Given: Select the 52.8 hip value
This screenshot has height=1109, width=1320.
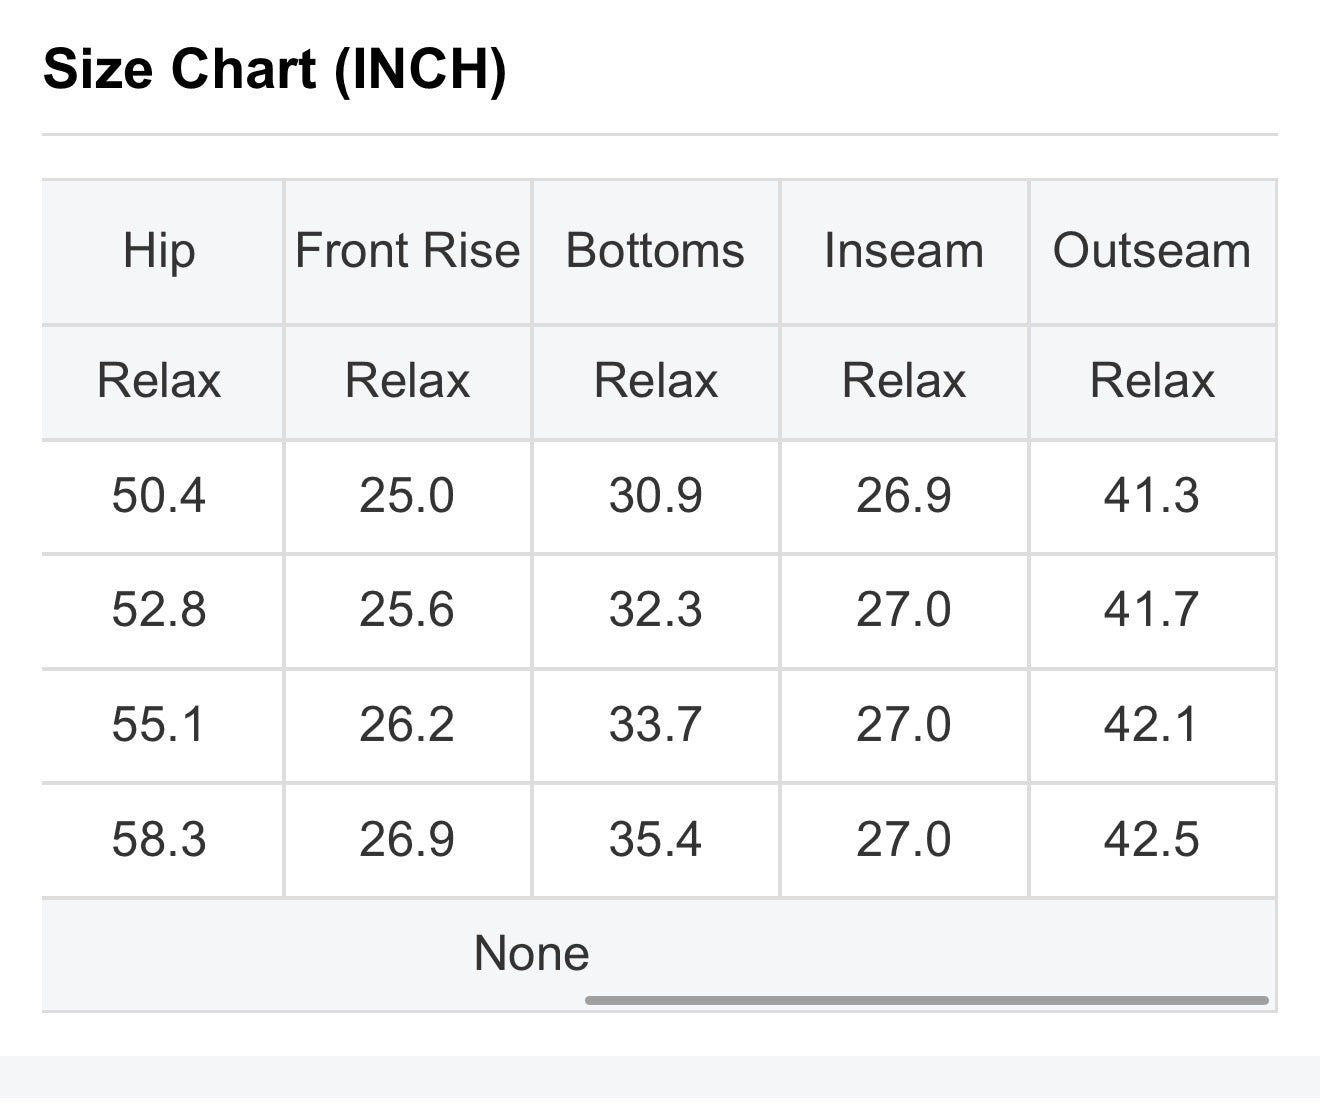Looking at the screenshot, I should point(159,609).
